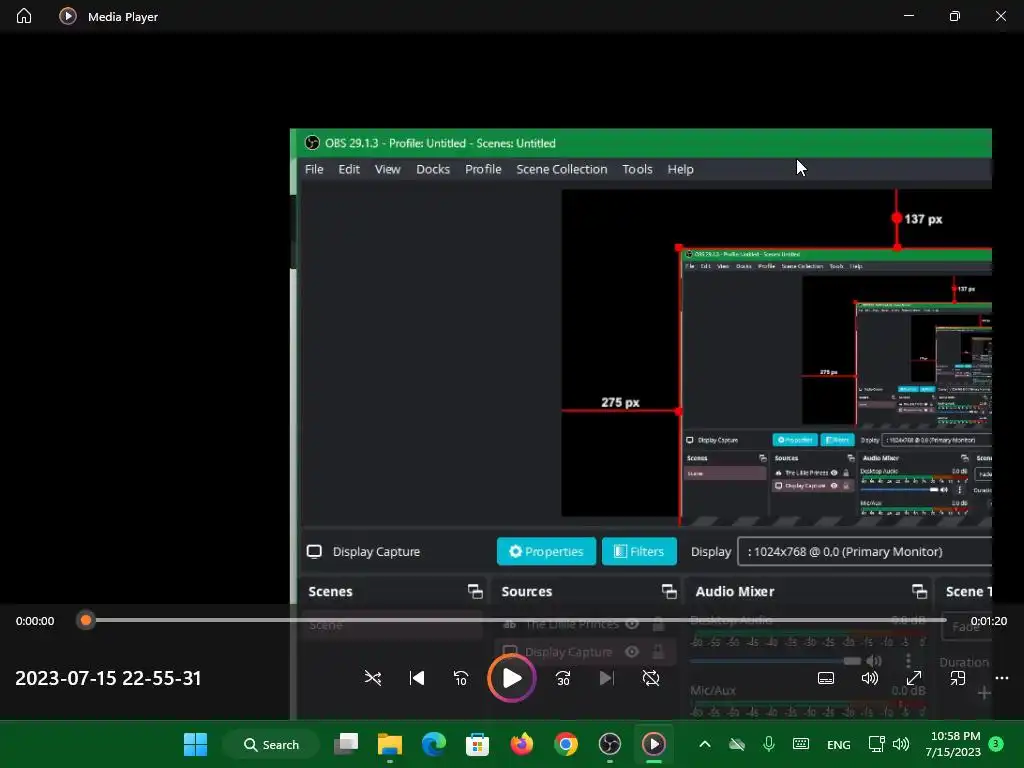Screen dimensions: 1024x768
Task: Go to the previous track
Action: pos(417,678)
